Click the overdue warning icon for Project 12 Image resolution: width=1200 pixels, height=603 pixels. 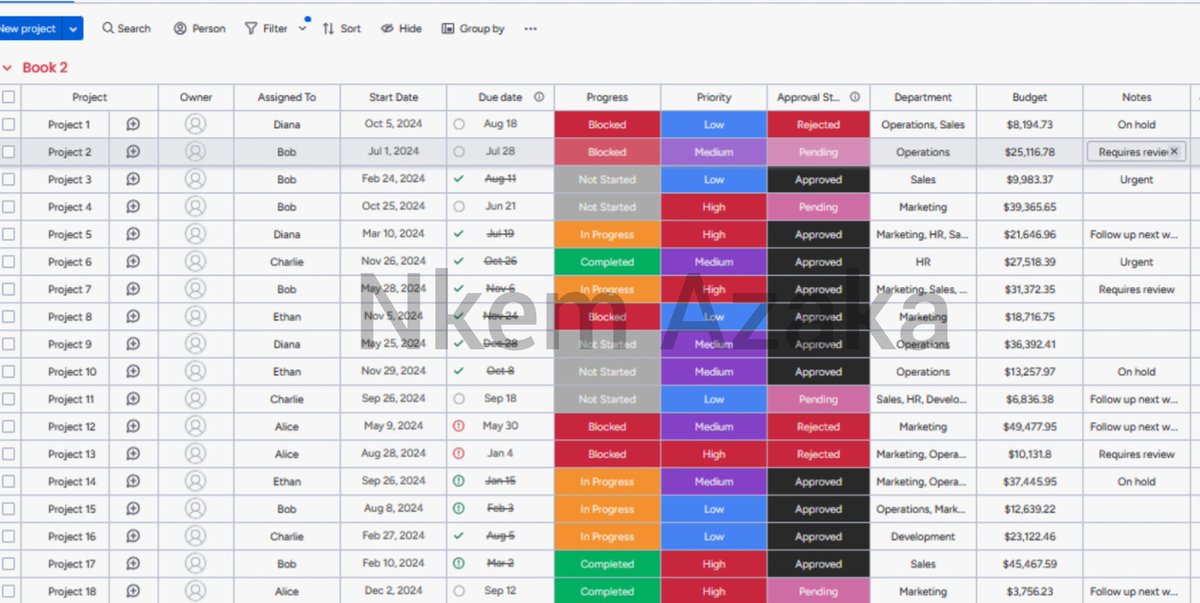[x=459, y=425]
